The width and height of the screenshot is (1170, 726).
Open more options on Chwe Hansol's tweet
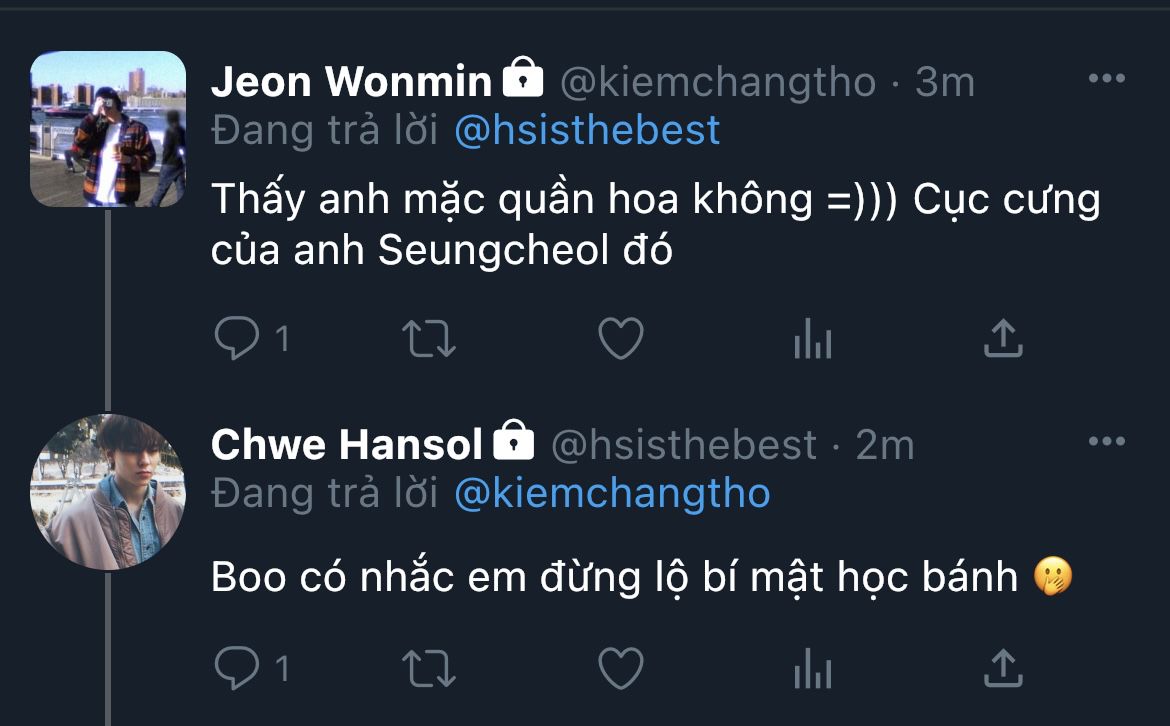1106,442
